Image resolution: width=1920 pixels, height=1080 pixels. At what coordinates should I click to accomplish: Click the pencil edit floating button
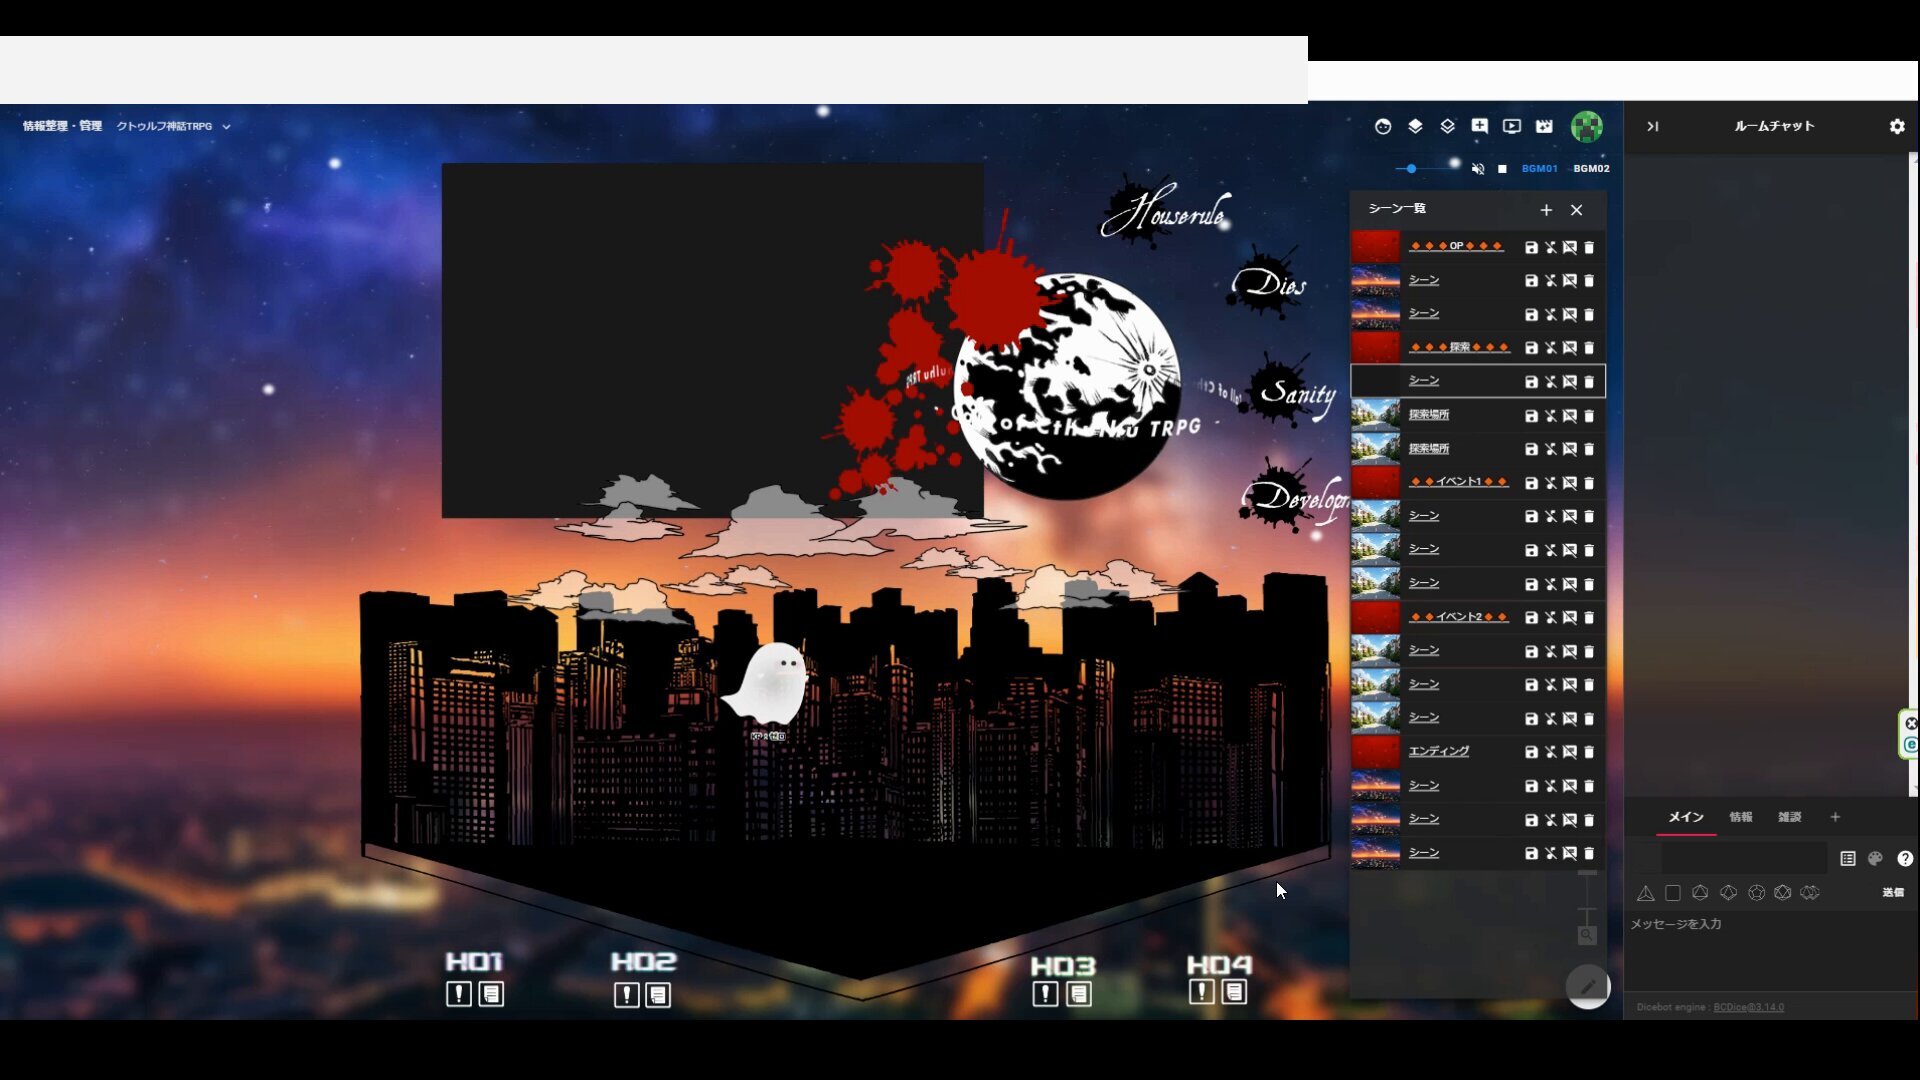pyautogui.click(x=1587, y=986)
